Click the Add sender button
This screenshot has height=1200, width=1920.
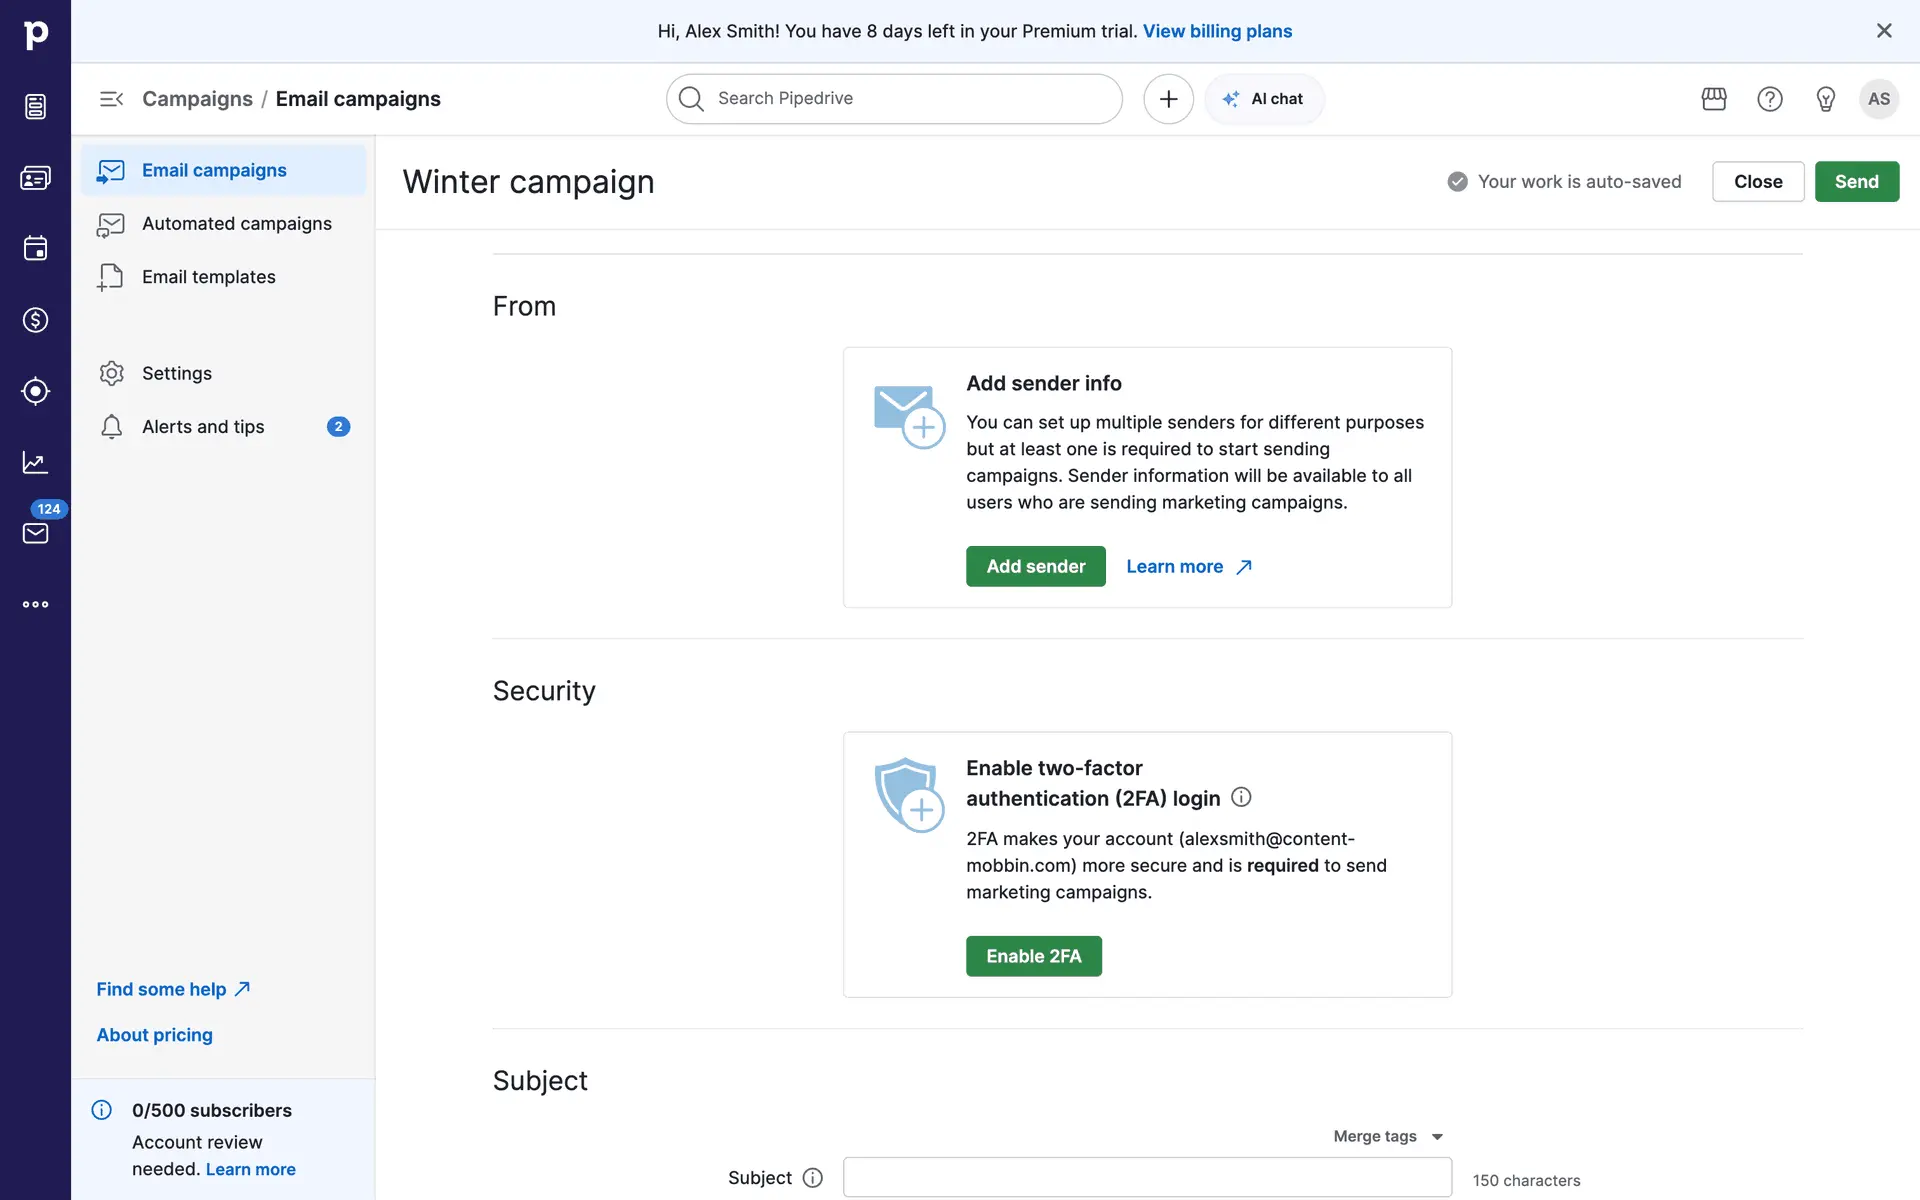[1035, 566]
